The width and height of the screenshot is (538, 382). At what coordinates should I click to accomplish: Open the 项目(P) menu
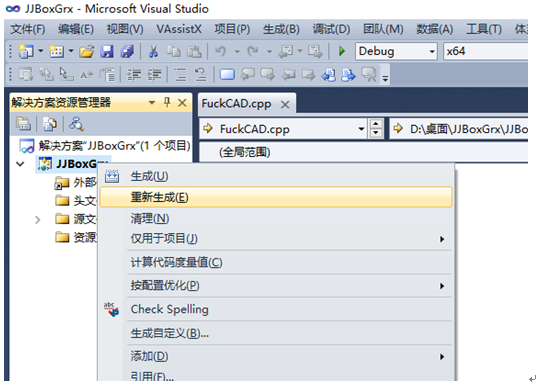[232, 29]
